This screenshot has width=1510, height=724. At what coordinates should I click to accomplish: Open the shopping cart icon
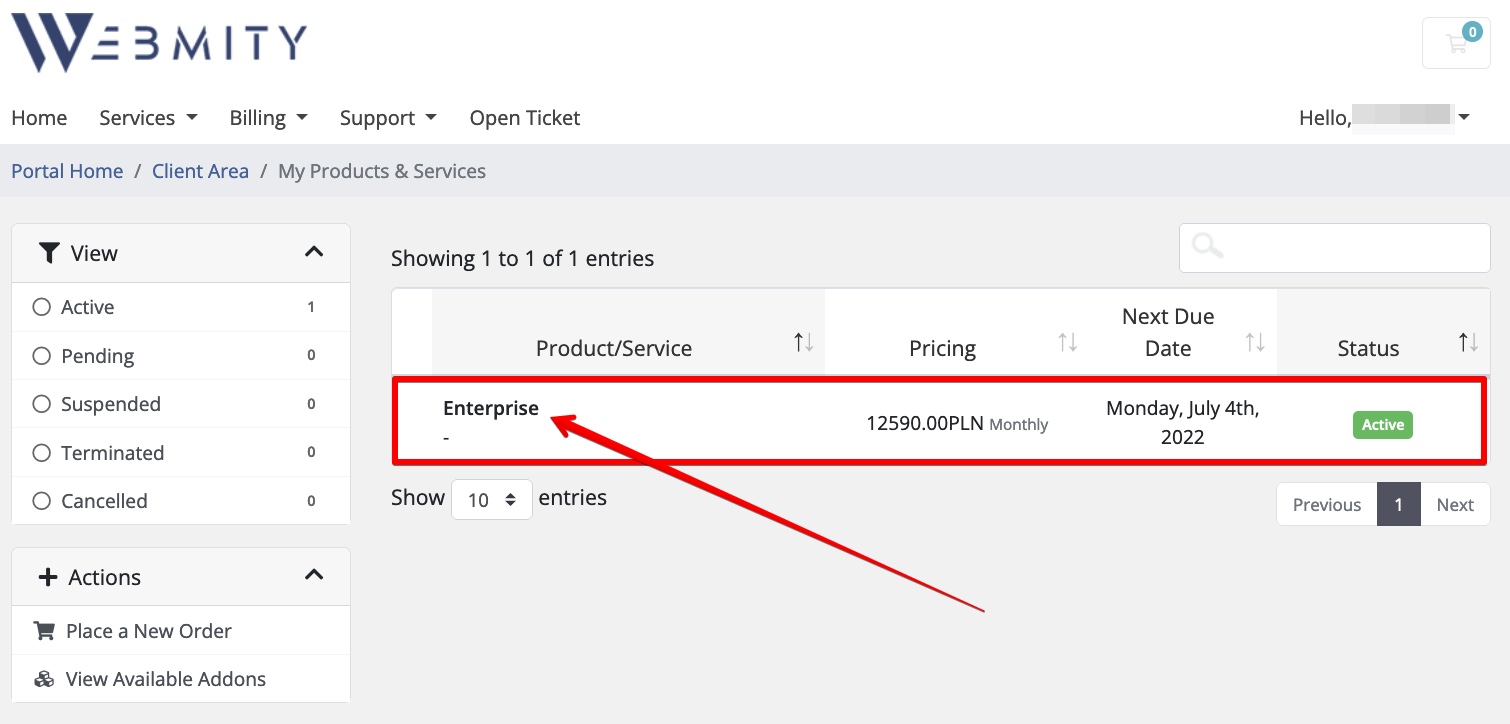pos(1455,43)
